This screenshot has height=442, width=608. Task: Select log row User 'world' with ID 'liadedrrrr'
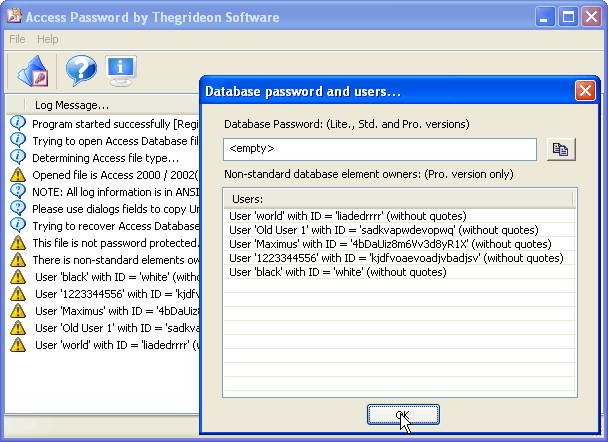pyautogui.click(x=103, y=345)
